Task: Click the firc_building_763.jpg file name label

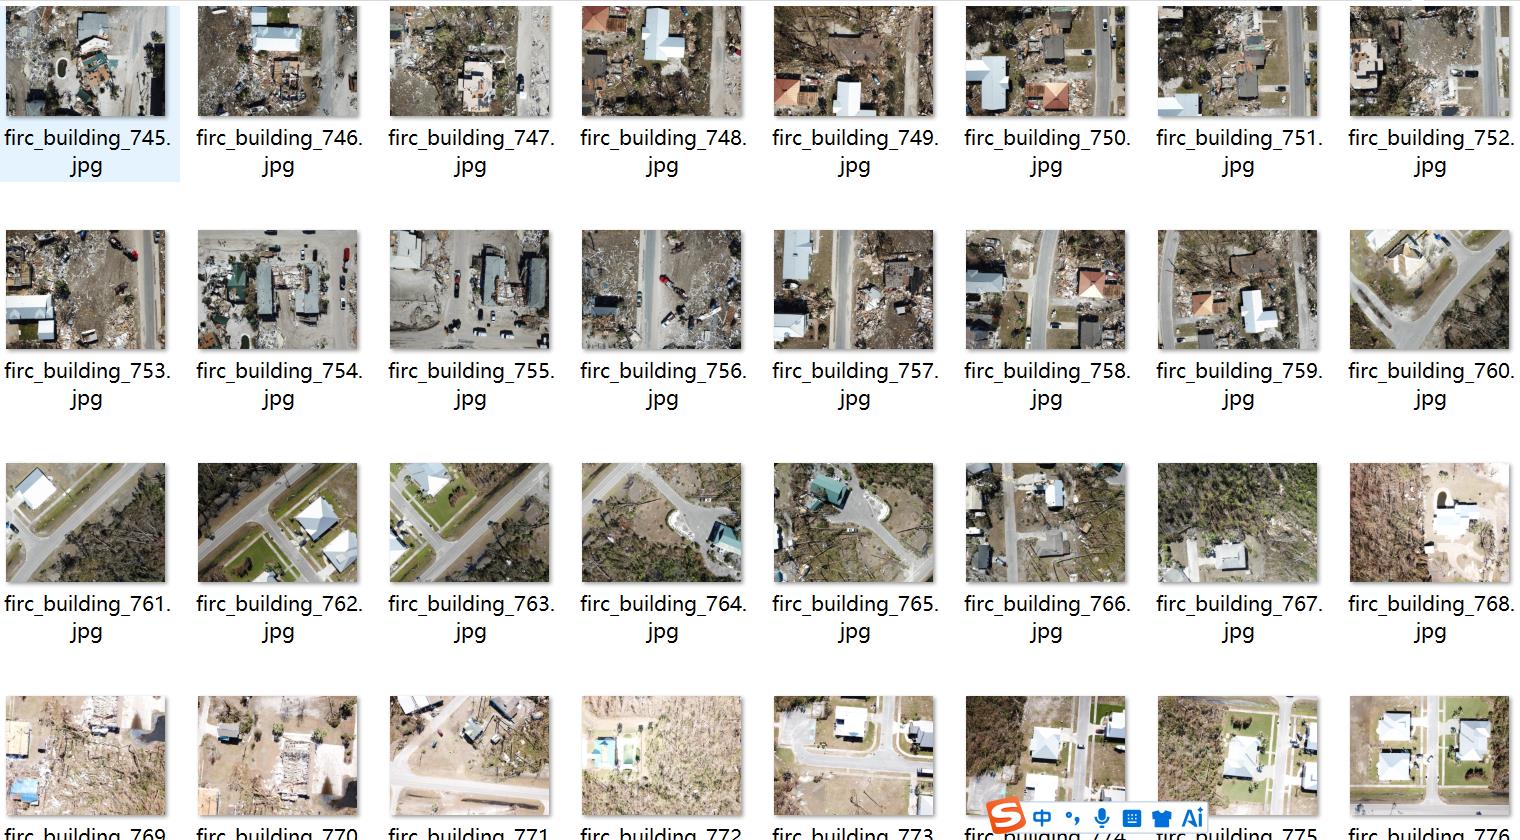Action: point(470,617)
